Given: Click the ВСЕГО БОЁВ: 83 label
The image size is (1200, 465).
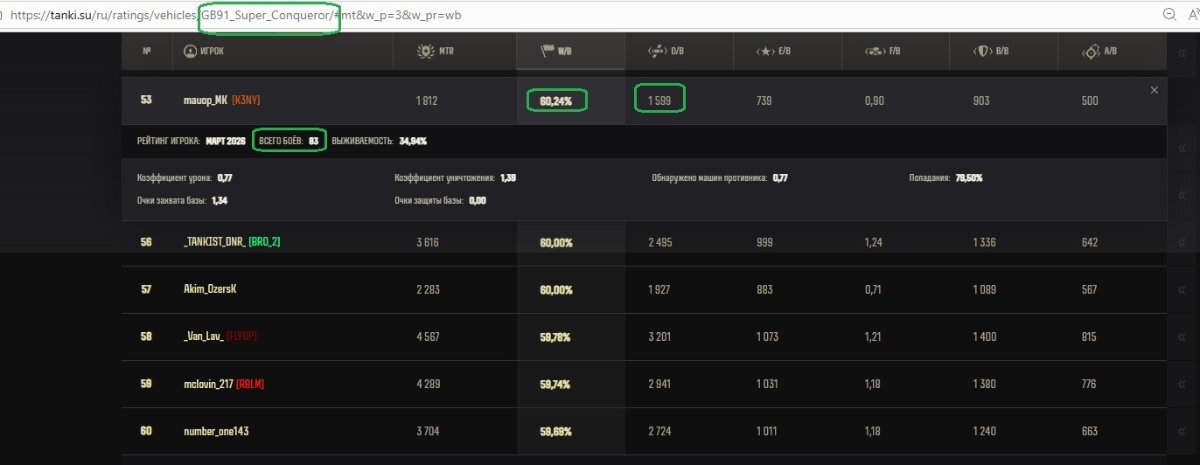Looking at the screenshot, I should coord(289,141).
